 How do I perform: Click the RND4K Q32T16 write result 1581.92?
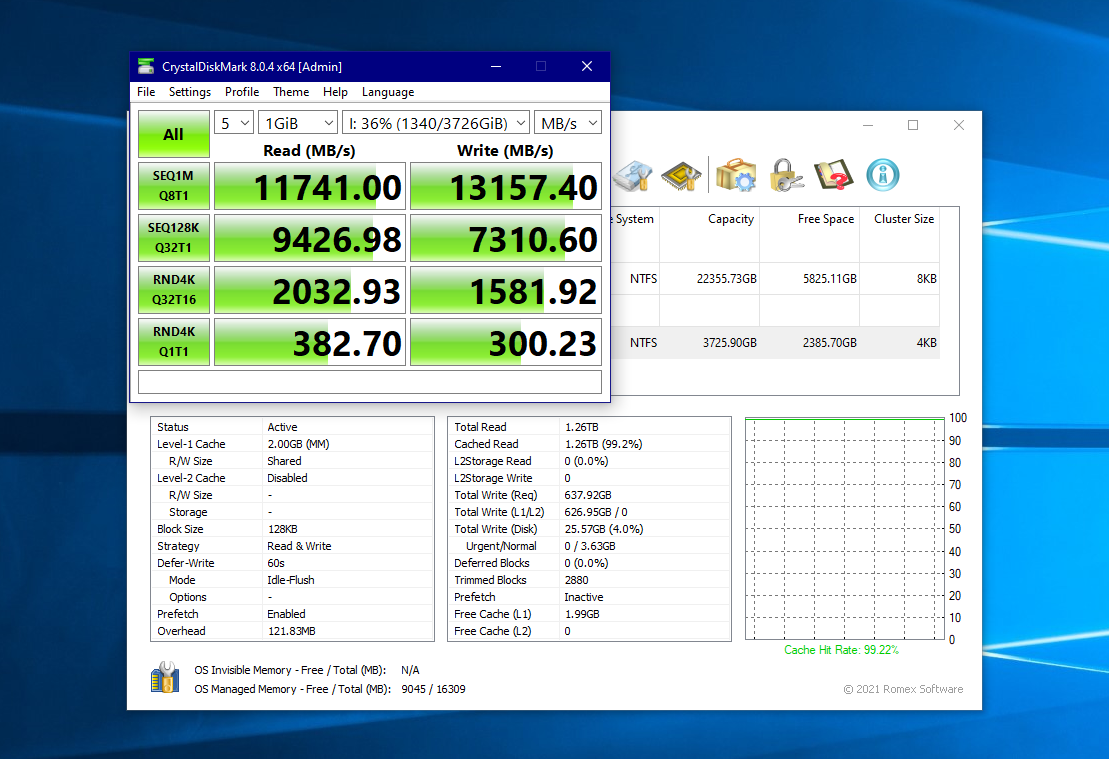click(506, 290)
